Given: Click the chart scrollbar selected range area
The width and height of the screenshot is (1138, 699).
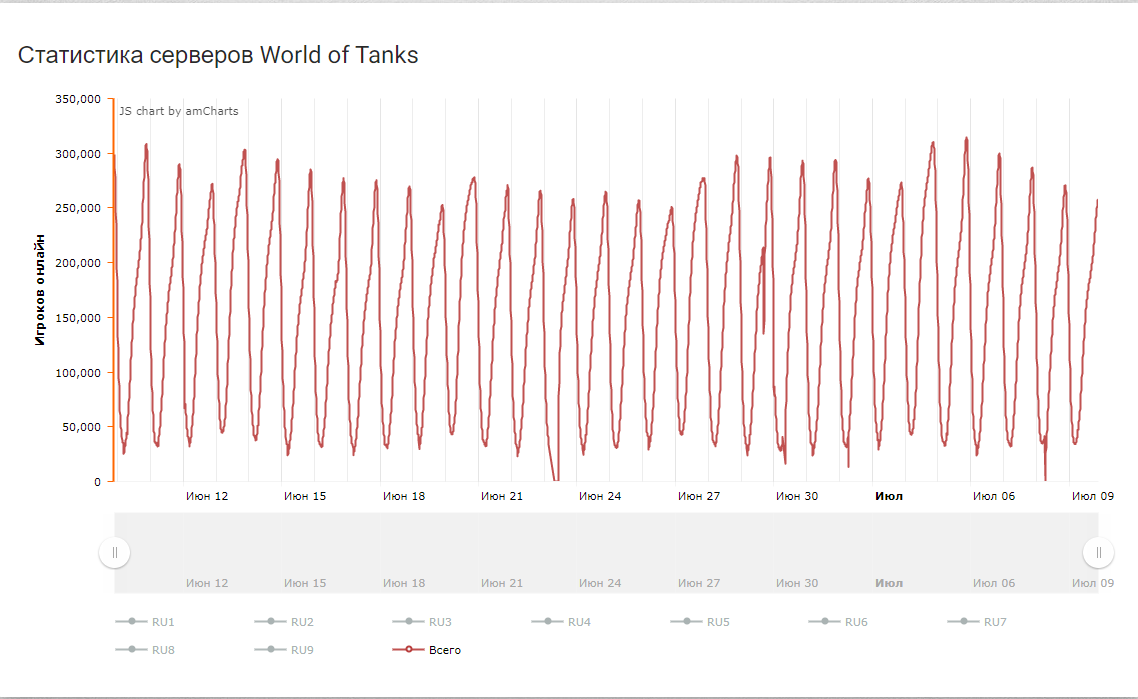Looking at the screenshot, I should coord(606,553).
